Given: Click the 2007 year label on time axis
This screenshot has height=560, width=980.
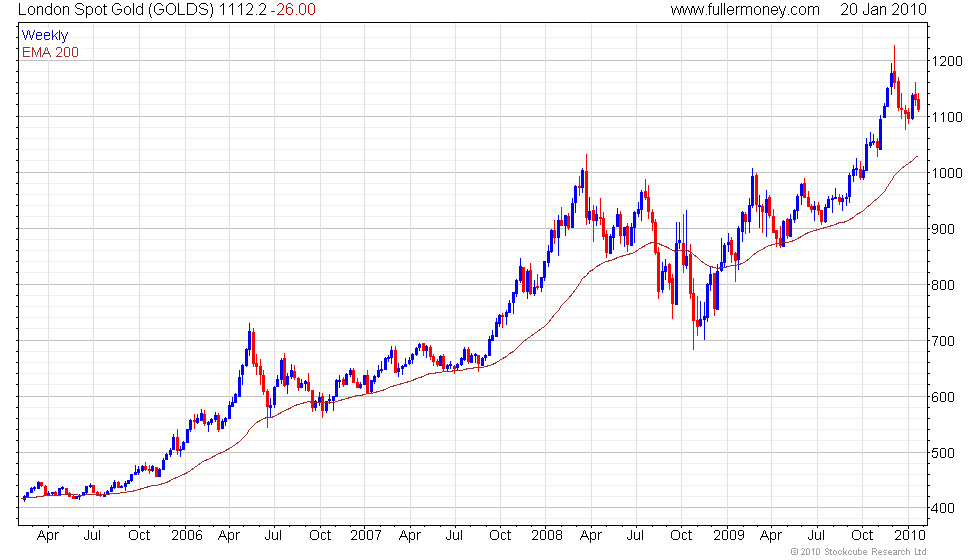Looking at the screenshot, I should pyautogui.click(x=366, y=536).
